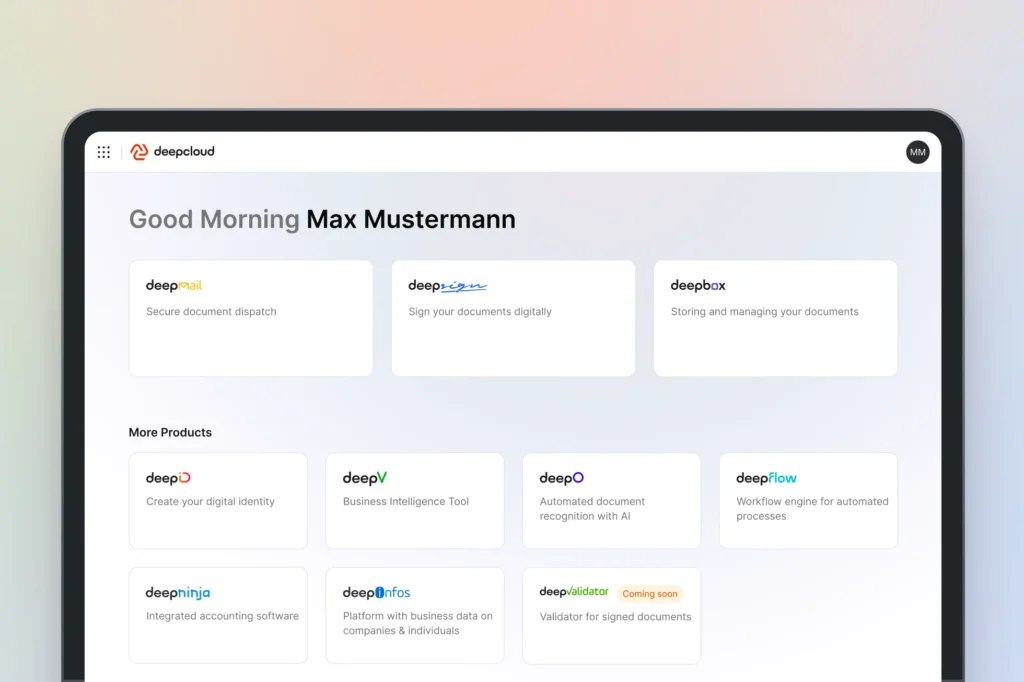Open the deepsign card
Image resolution: width=1024 pixels, height=682 pixels.
tap(513, 318)
